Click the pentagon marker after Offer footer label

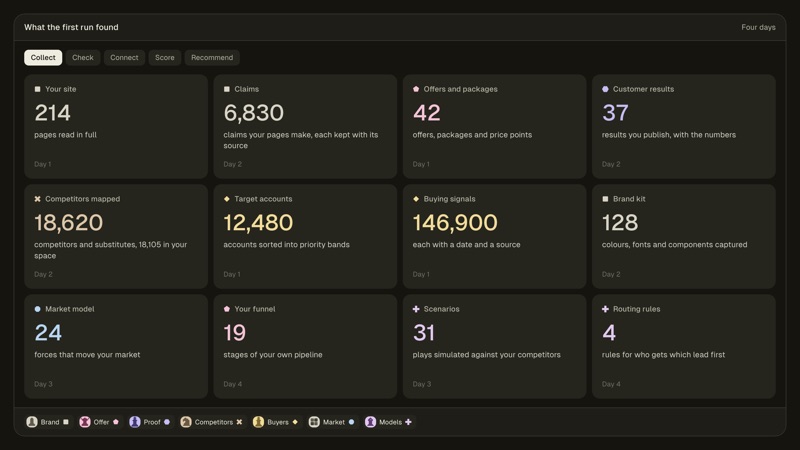coord(116,422)
